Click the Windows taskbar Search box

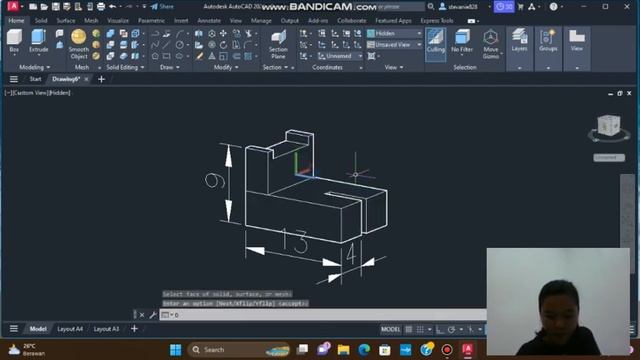tap(238, 350)
